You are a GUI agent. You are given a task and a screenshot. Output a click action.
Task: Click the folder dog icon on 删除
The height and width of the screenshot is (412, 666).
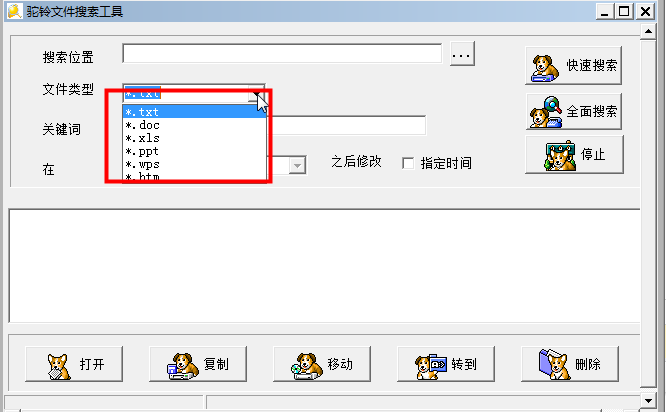coord(555,364)
